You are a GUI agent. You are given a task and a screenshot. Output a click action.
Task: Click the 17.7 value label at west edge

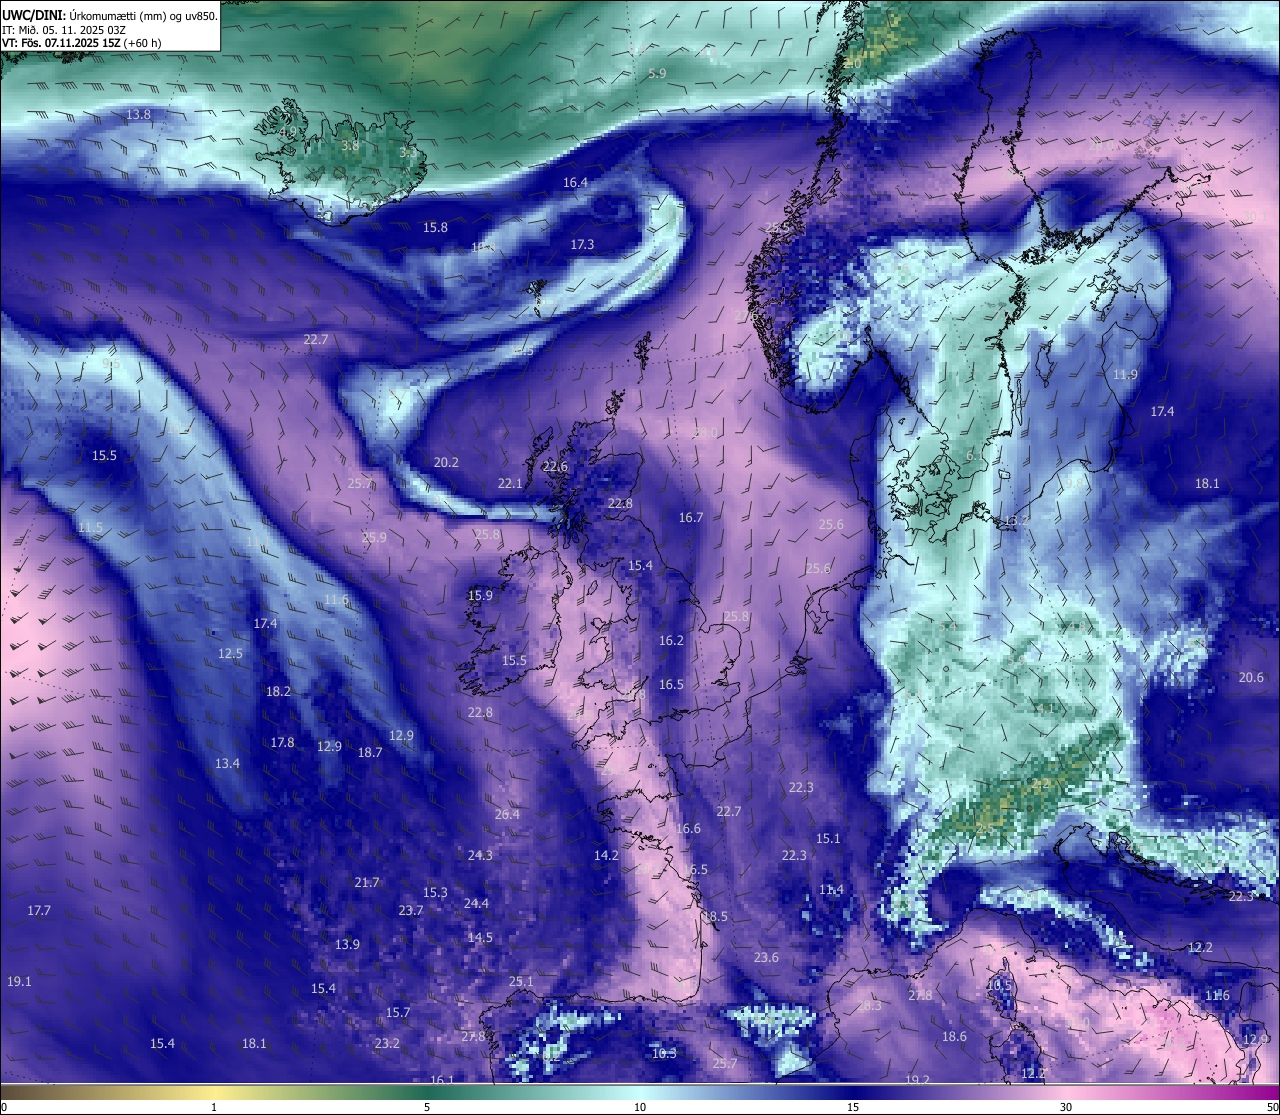click(38, 911)
